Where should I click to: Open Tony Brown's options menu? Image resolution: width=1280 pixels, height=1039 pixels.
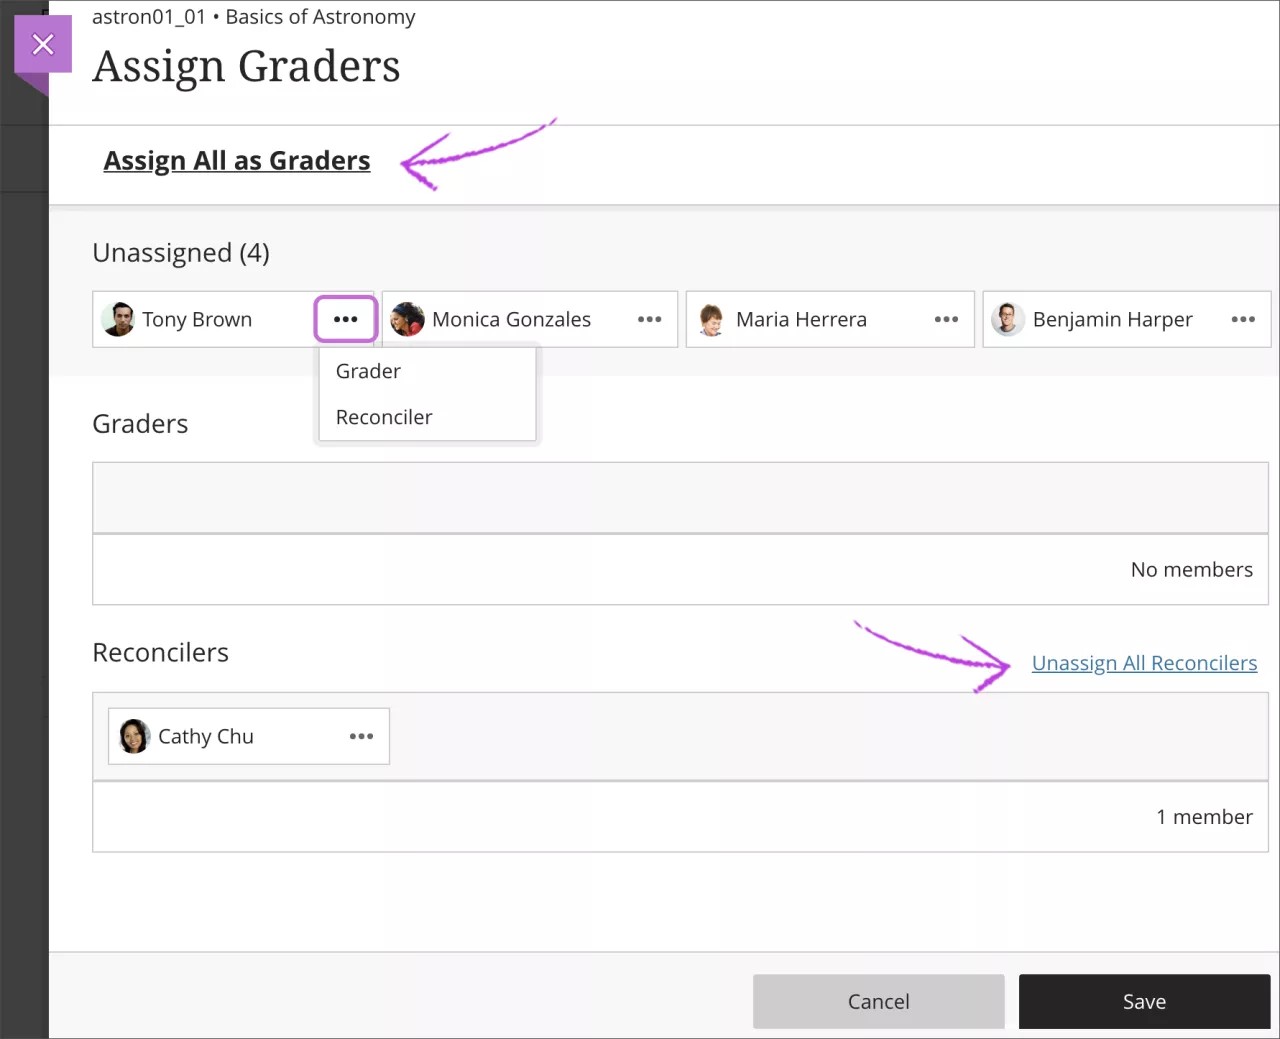(x=346, y=319)
